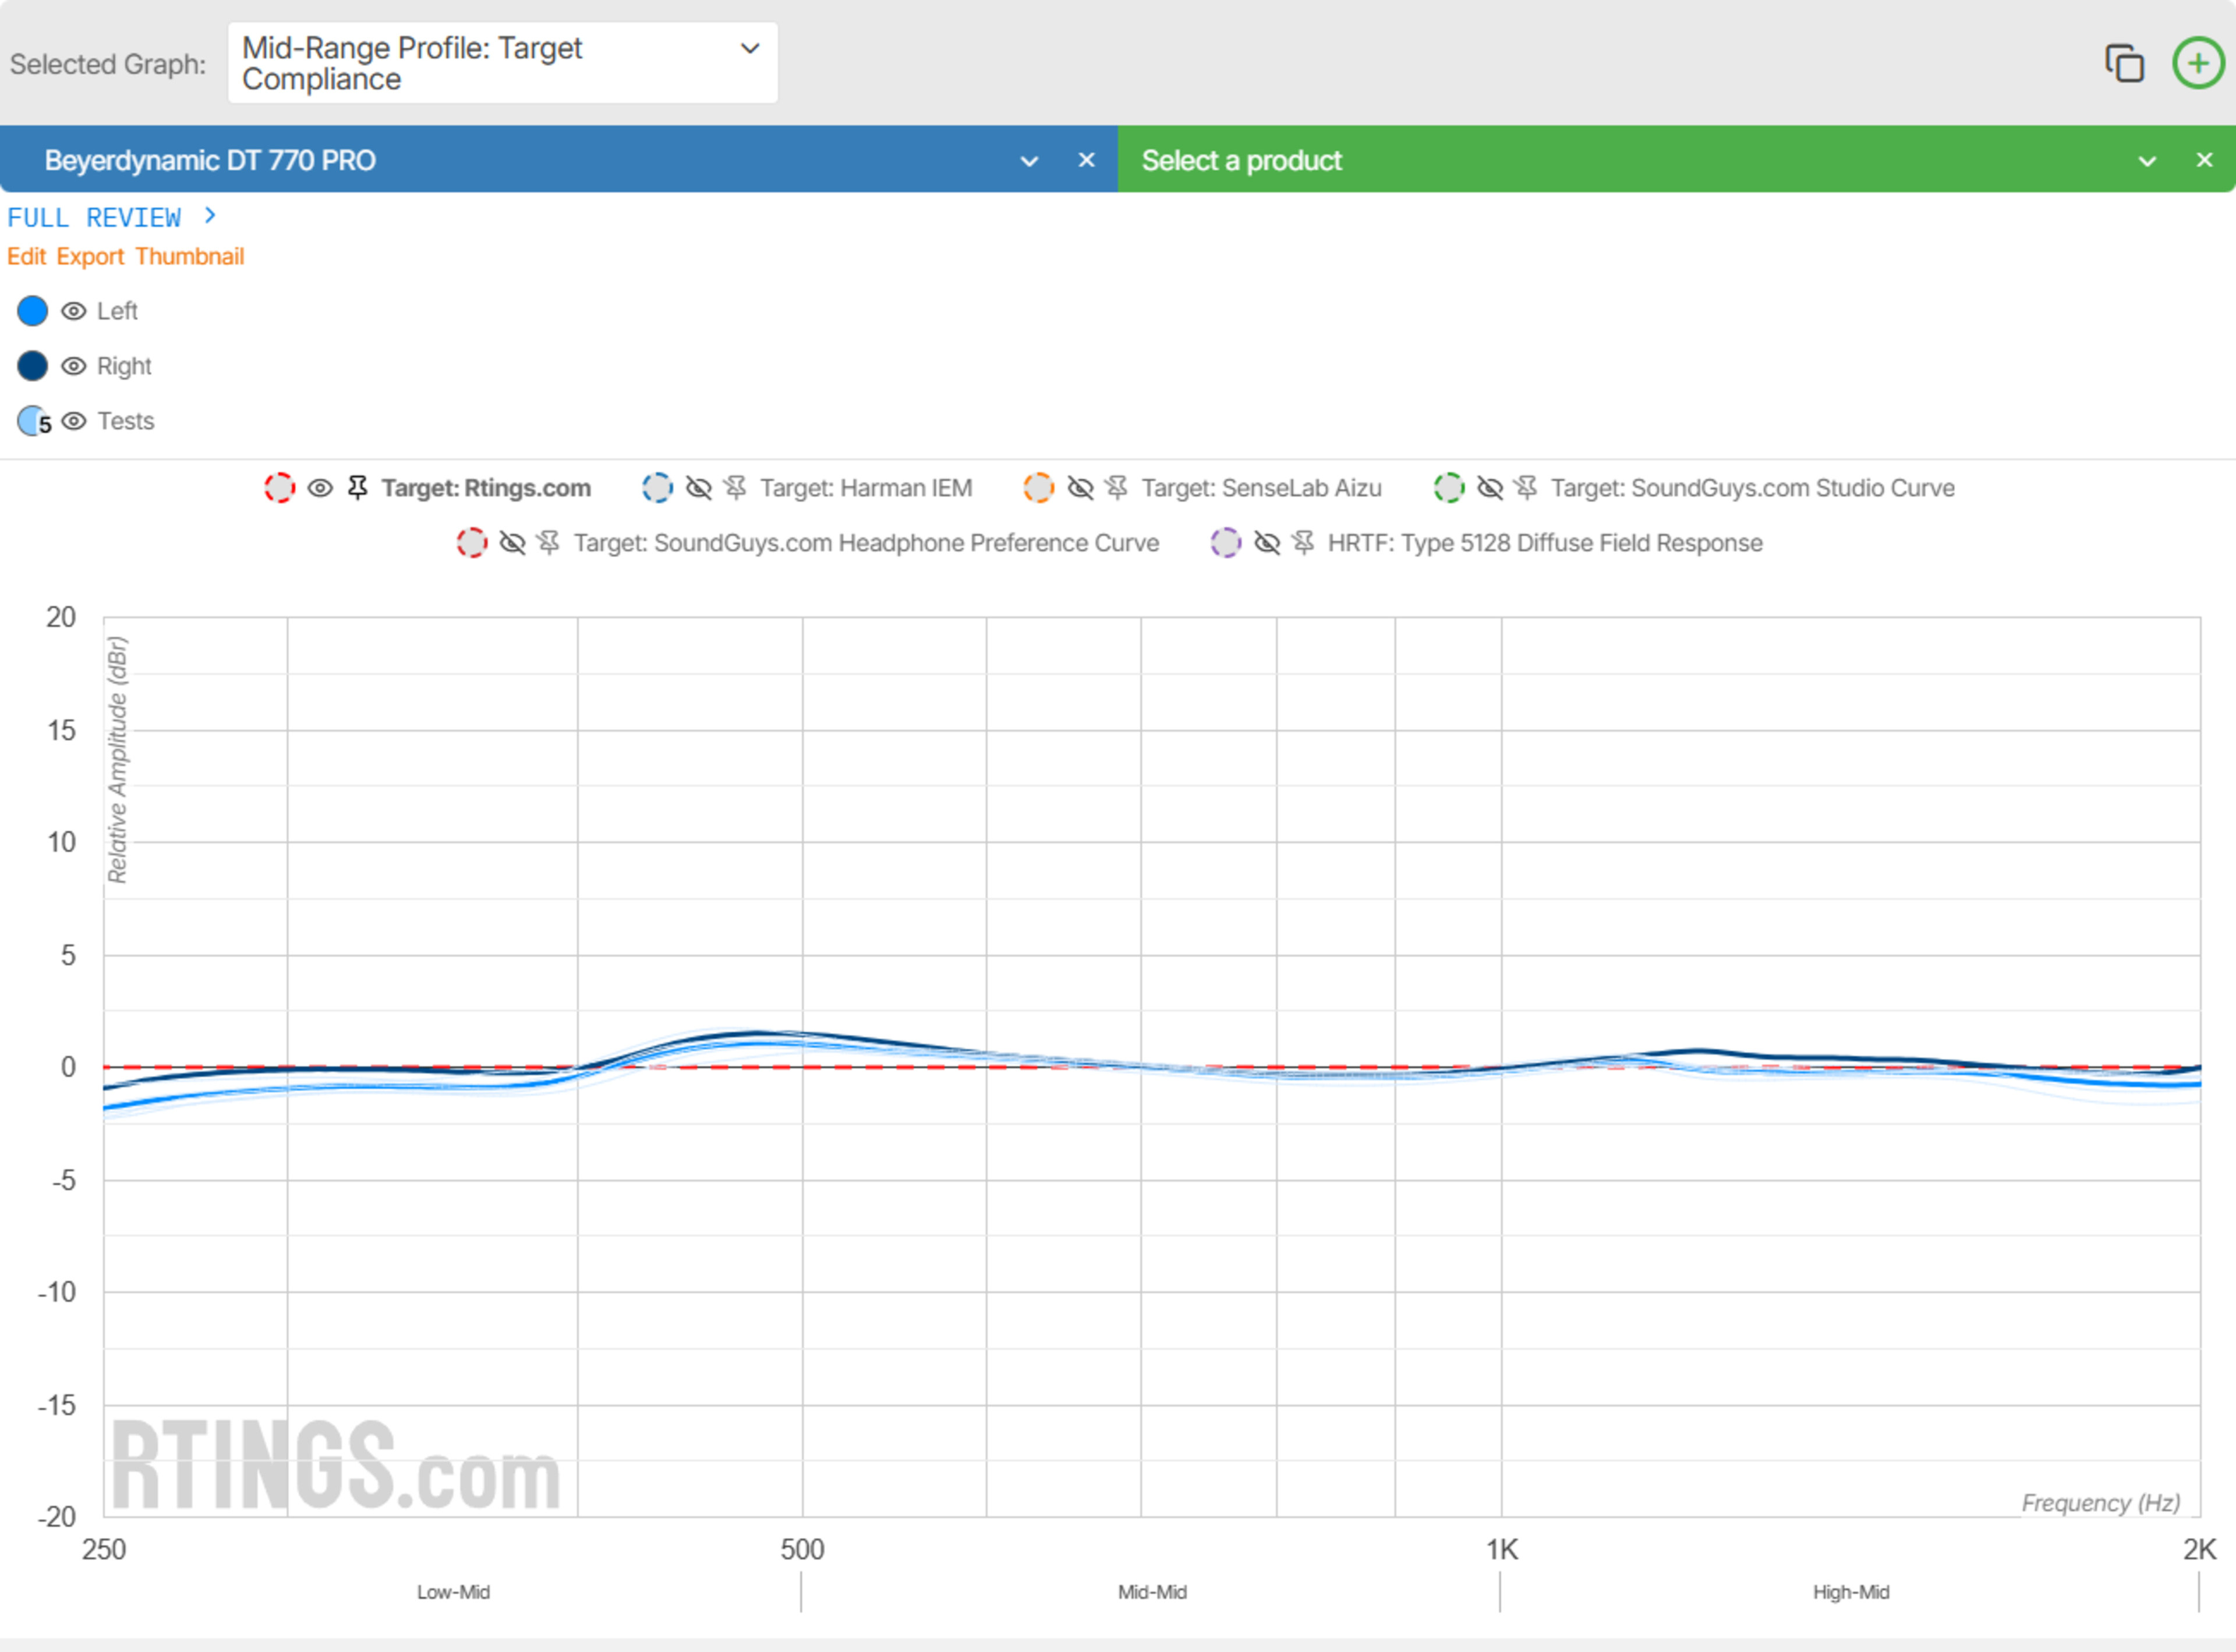
Task: Click the Edit link
Action: pyautogui.click(x=26, y=257)
